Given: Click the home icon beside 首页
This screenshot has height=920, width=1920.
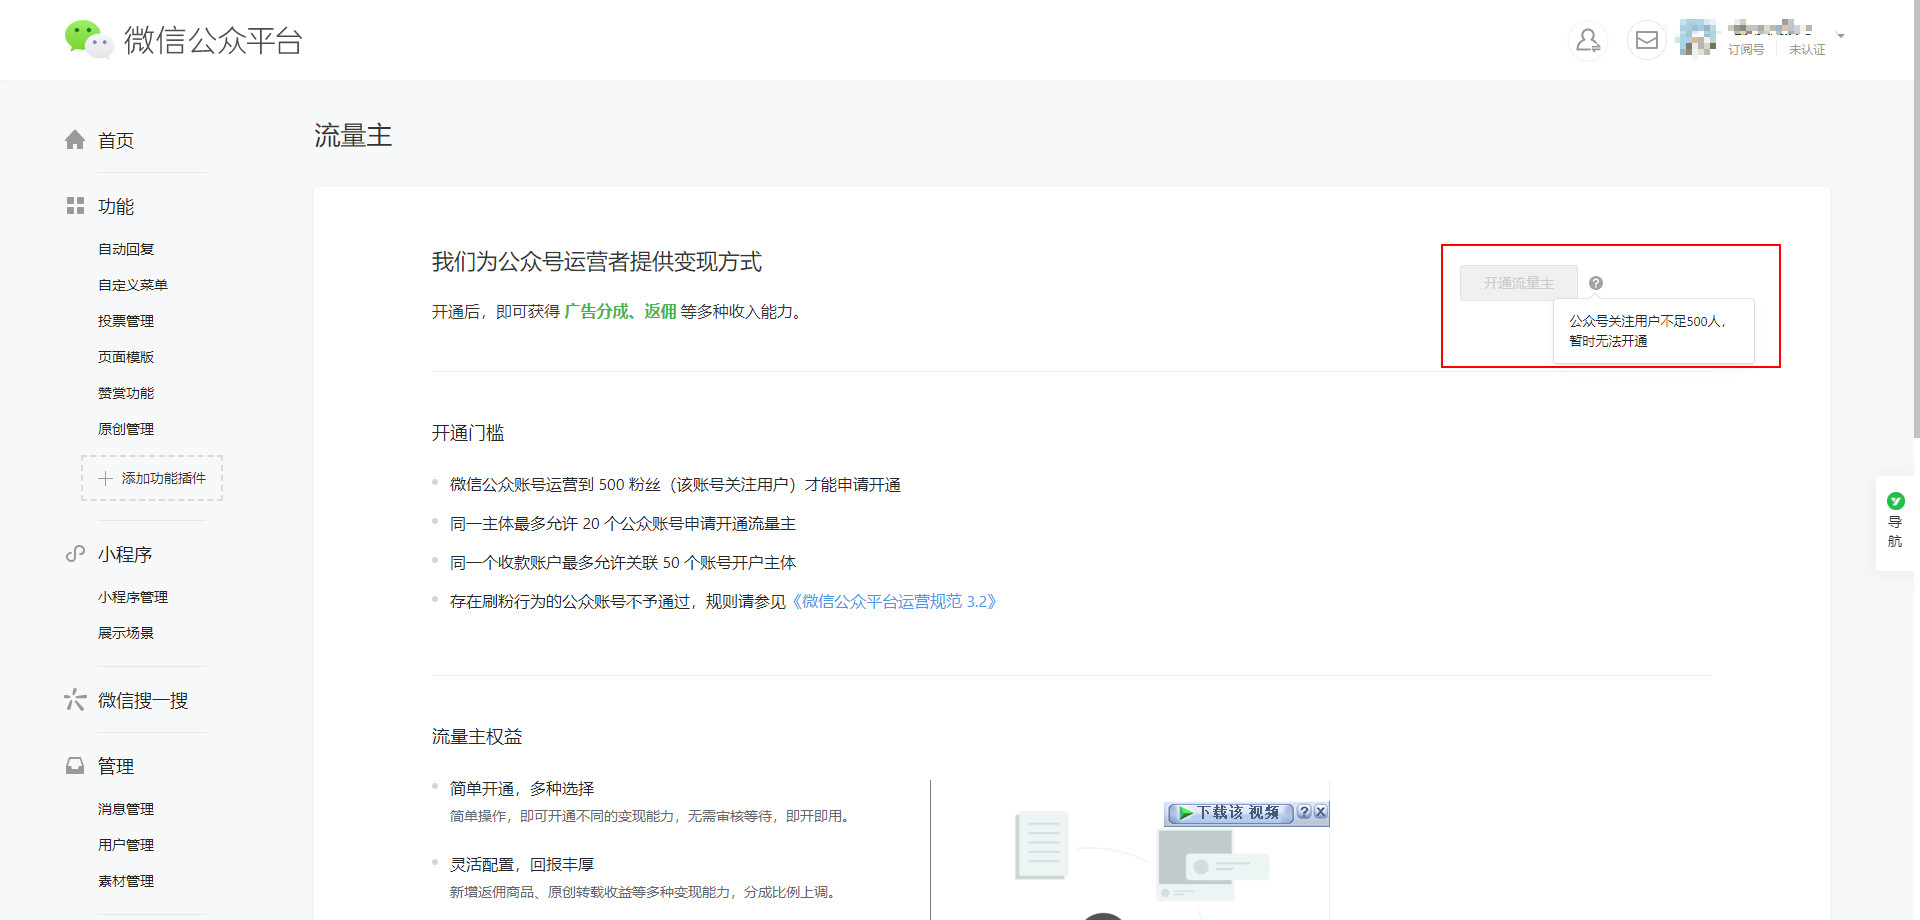Looking at the screenshot, I should [75, 140].
